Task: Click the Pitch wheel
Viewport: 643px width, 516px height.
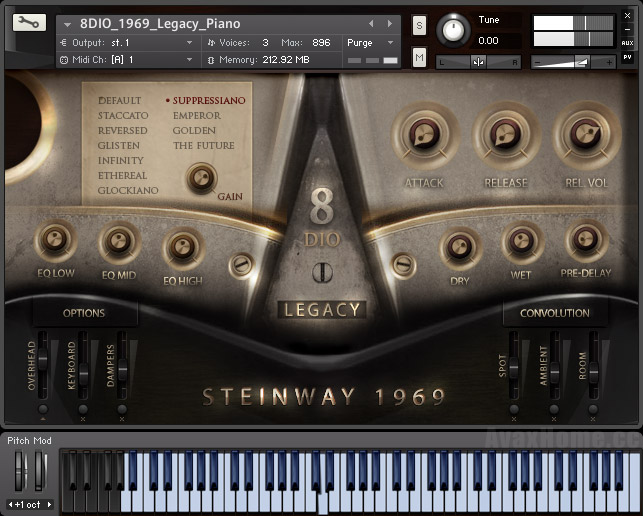Action: 20,470
